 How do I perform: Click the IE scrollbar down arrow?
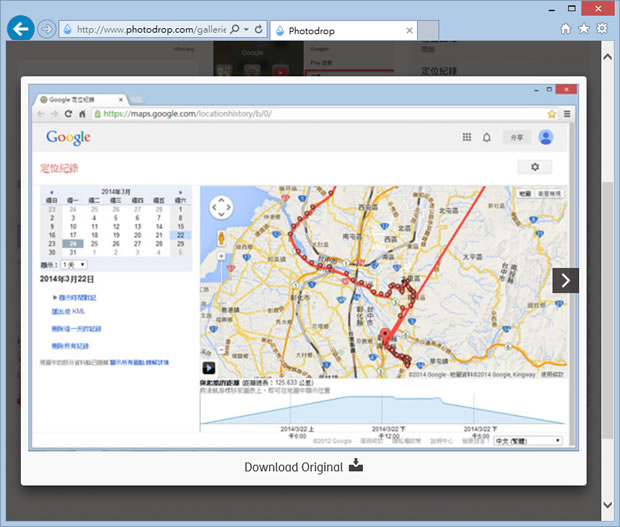click(x=607, y=505)
